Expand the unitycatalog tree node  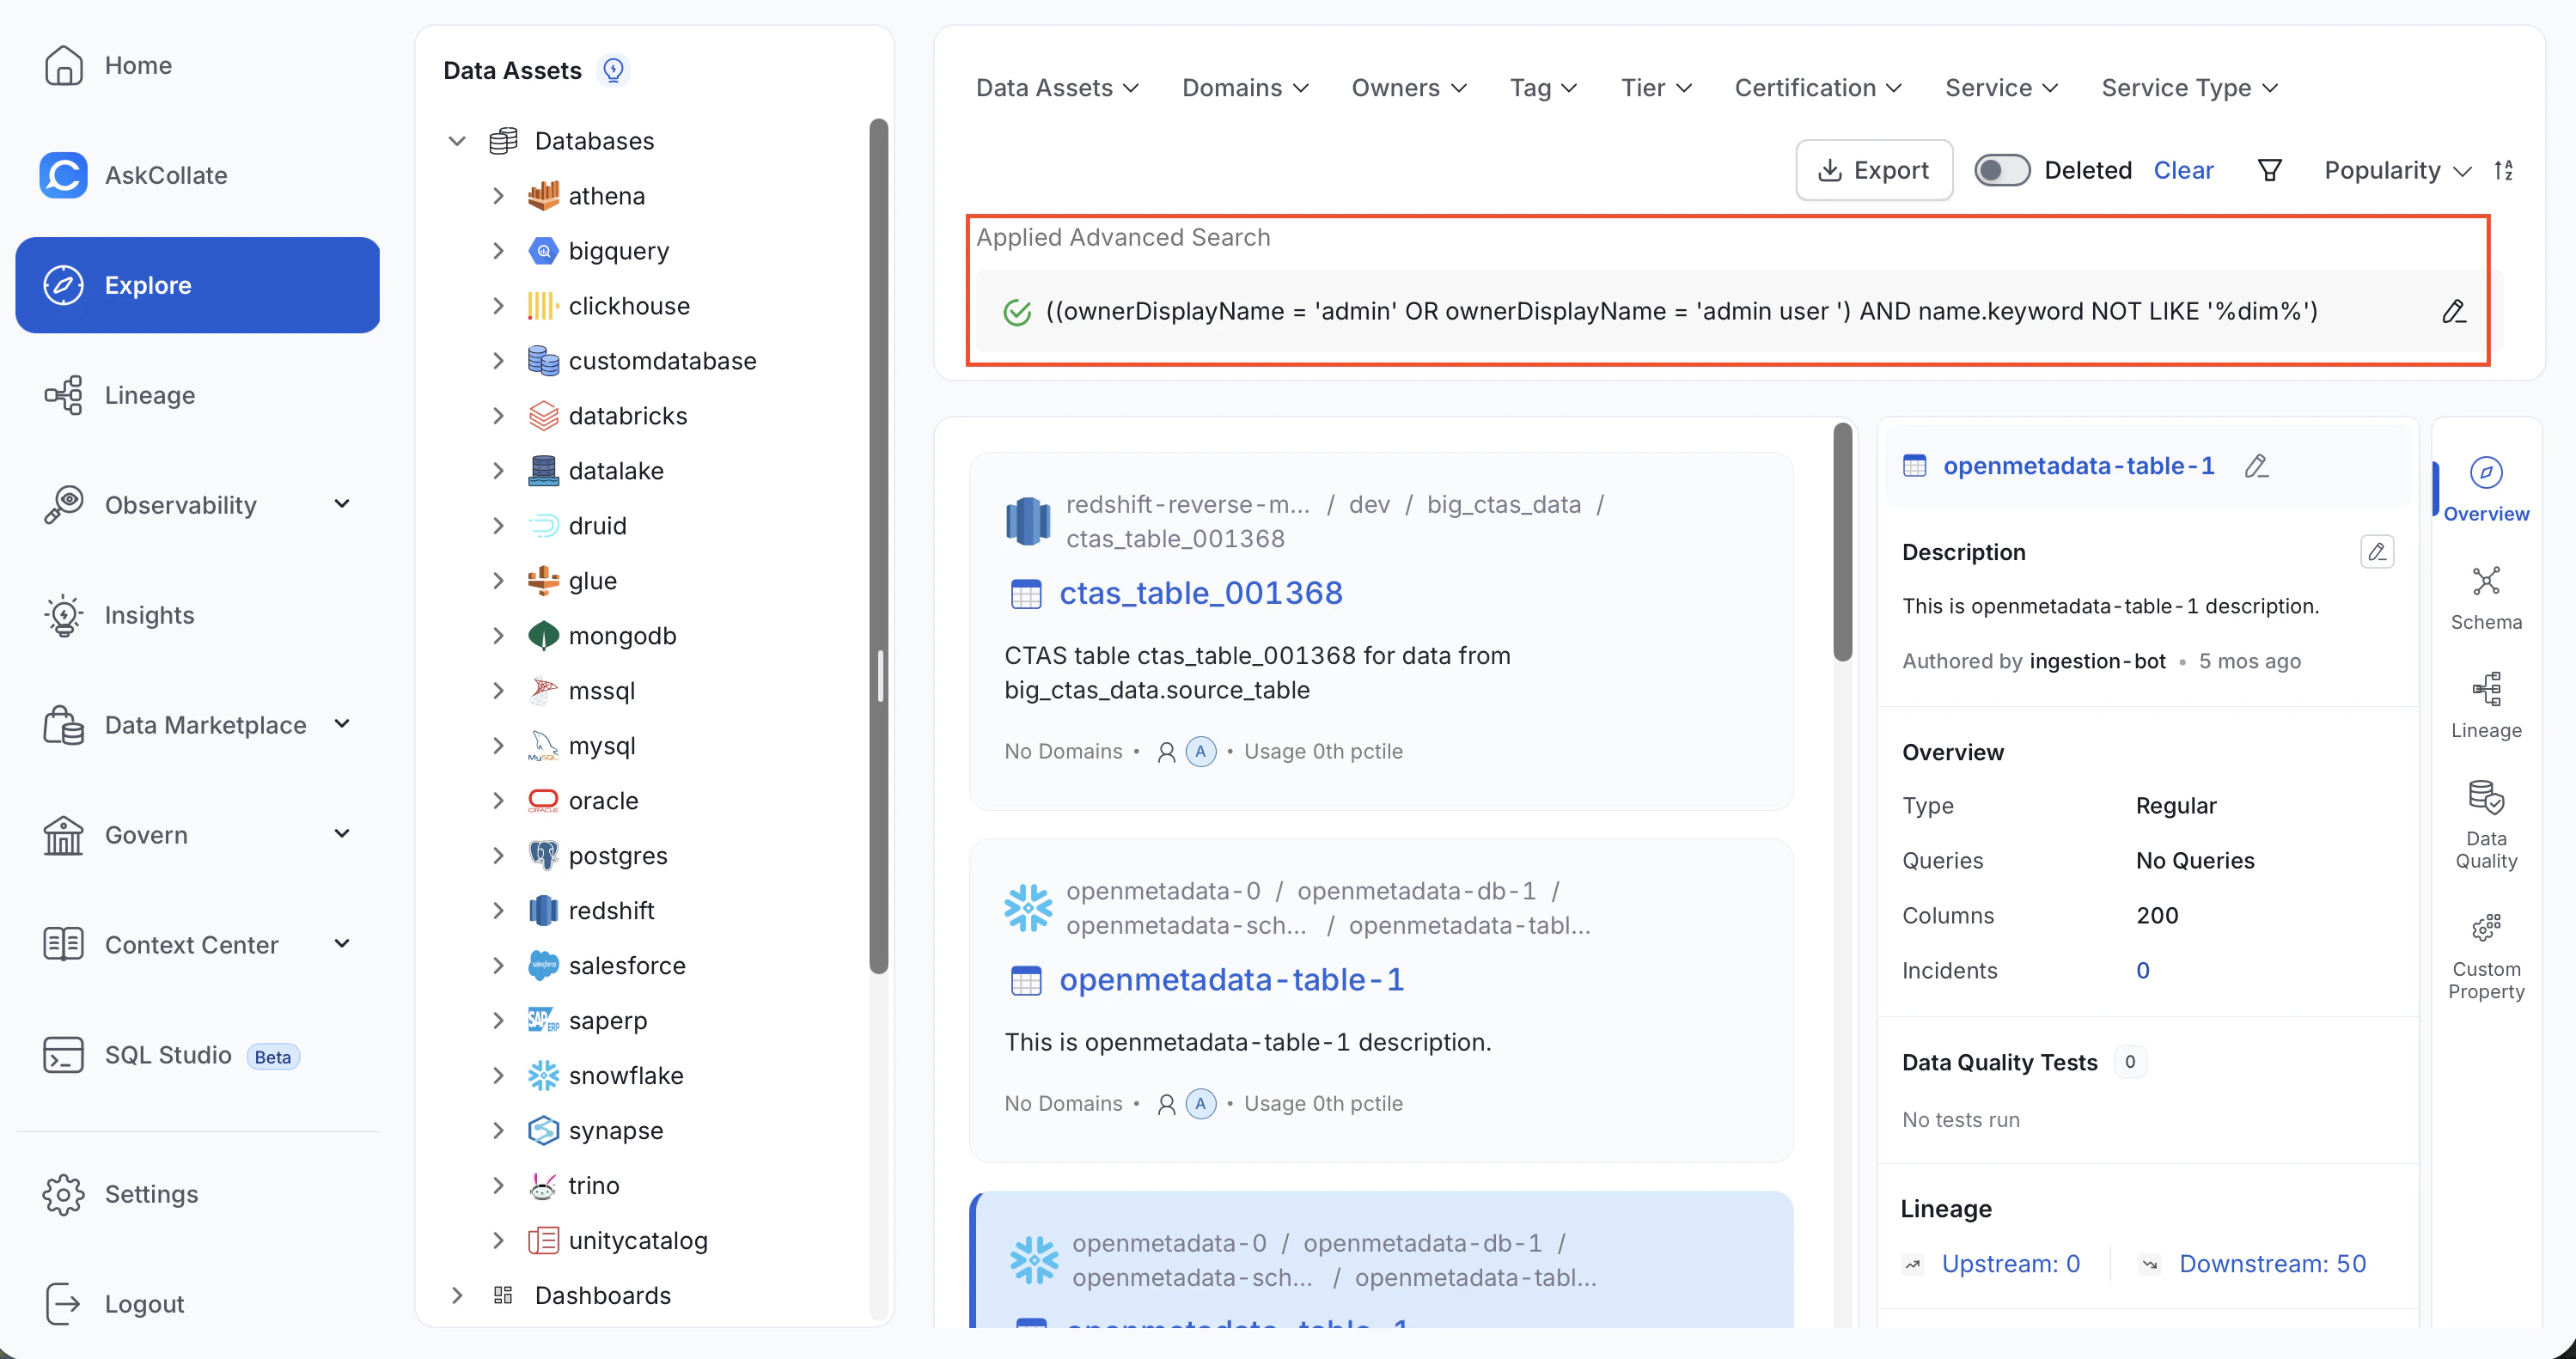[x=498, y=1241]
